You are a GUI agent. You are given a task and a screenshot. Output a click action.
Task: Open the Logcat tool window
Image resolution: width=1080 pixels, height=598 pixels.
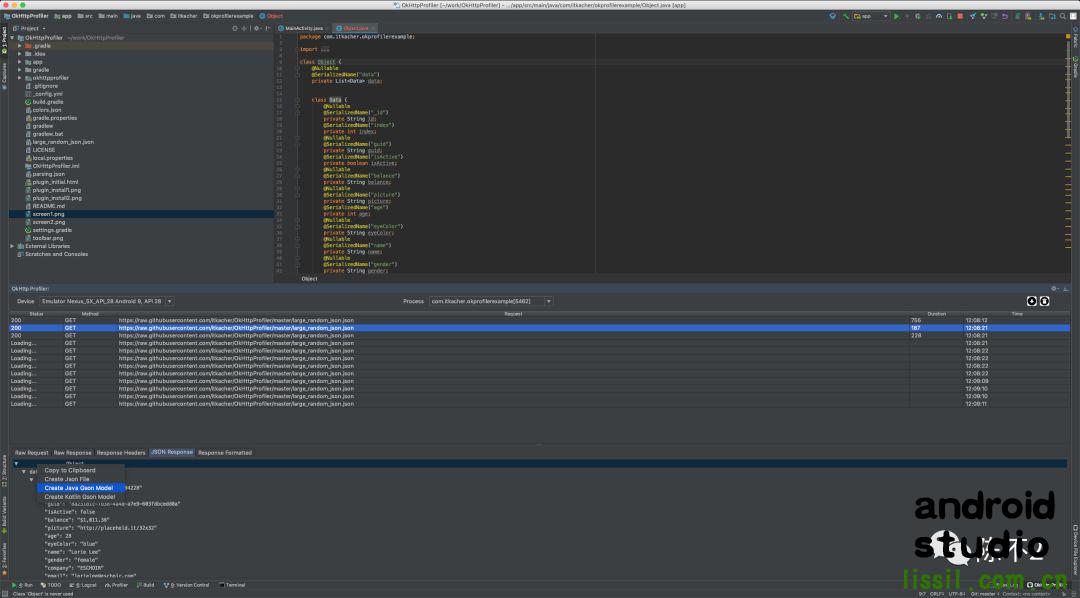point(83,585)
